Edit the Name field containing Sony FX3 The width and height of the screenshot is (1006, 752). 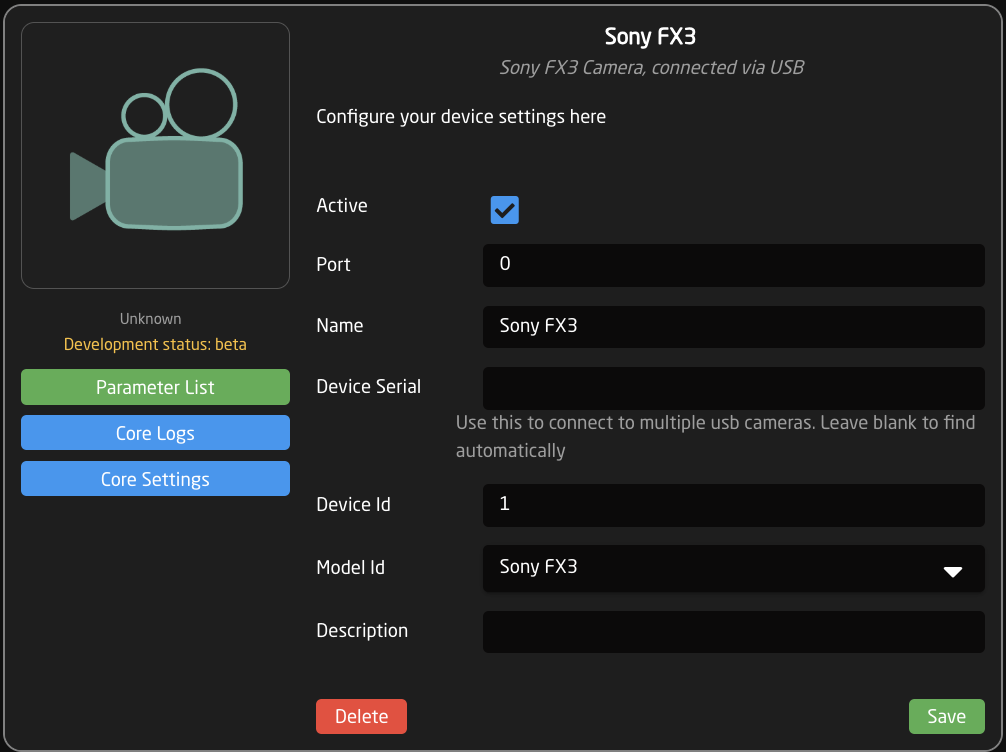pos(733,327)
